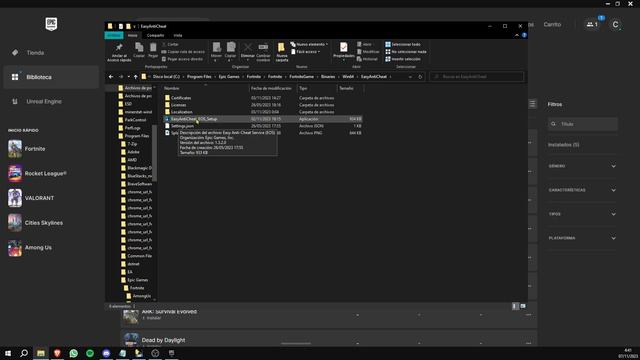Select Epic Games folder in navigation tree
640x360 pixels.
(138, 280)
